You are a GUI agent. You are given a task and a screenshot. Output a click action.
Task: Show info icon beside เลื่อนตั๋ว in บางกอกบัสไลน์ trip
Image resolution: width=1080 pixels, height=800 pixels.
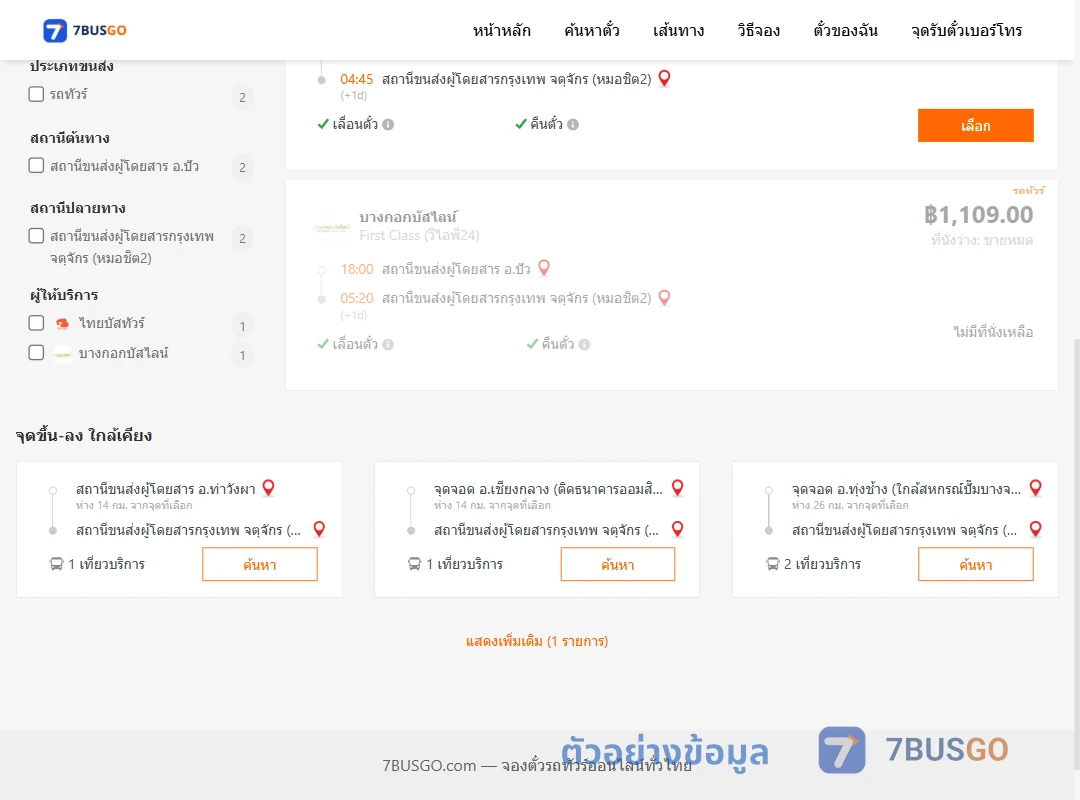tap(388, 345)
